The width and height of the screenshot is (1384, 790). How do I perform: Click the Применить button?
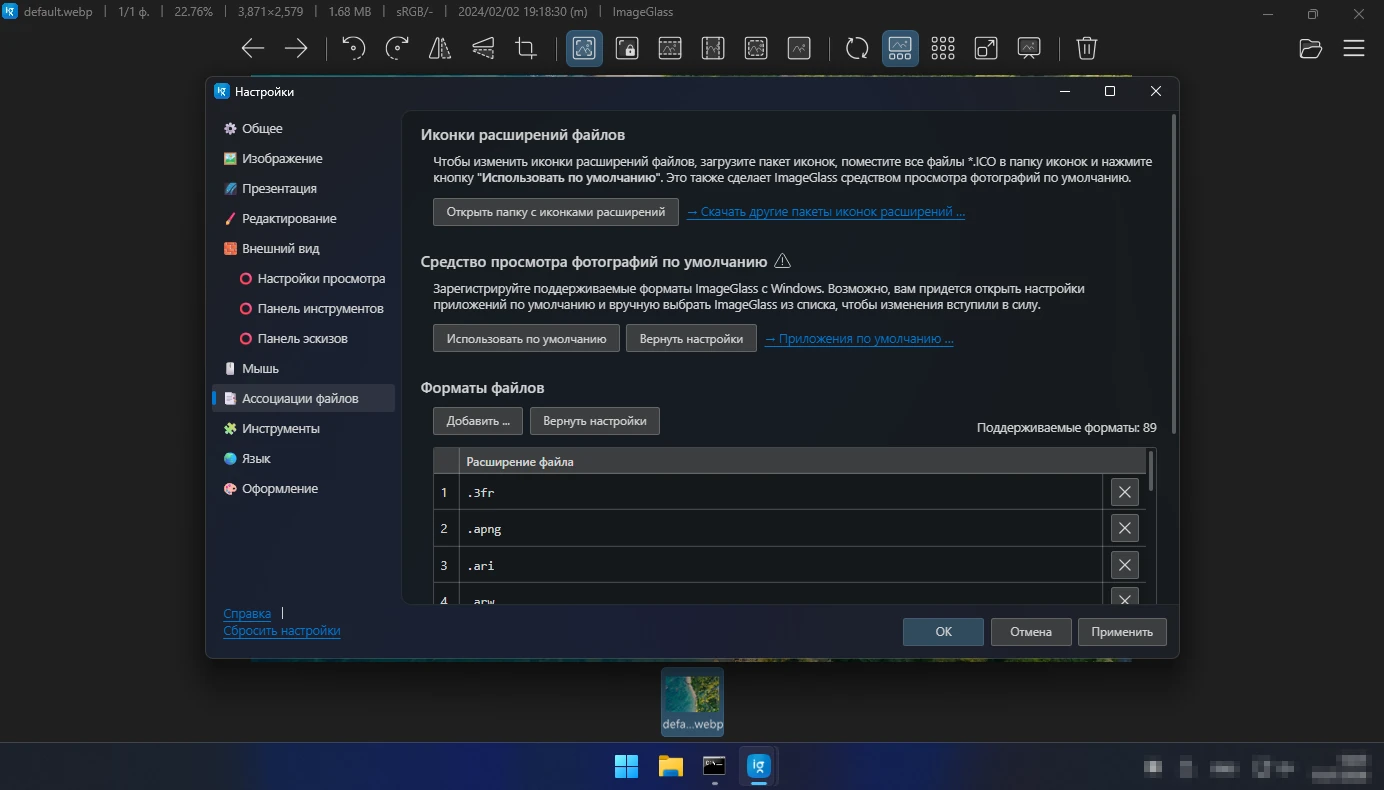(x=1122, y=632)
